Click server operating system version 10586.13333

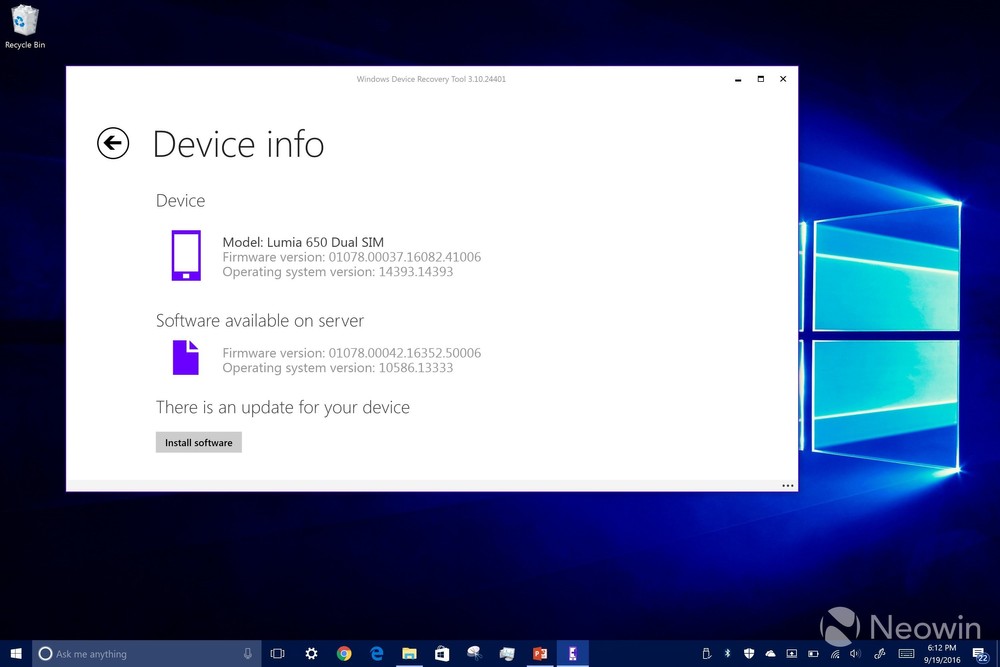(x=337, y=368)
